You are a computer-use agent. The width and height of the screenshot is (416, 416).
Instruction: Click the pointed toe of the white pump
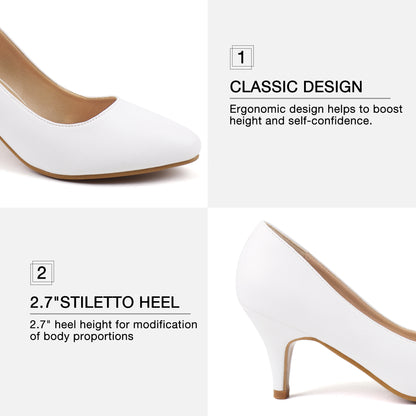[x=180, y=142]
